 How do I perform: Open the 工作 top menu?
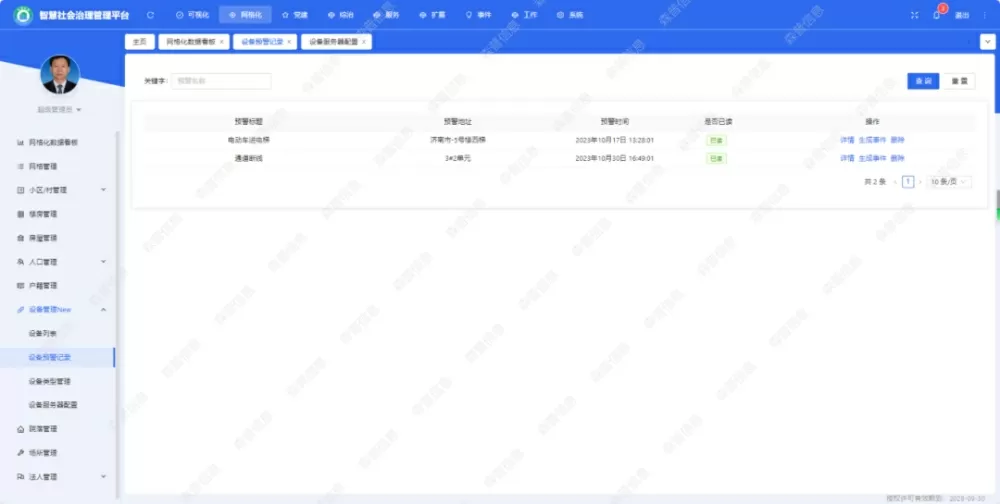(x=524, y=15)
